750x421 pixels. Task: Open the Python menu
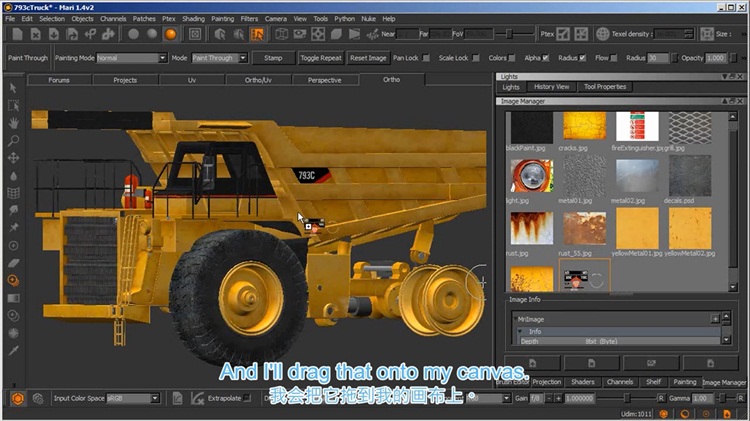[344, 19]
